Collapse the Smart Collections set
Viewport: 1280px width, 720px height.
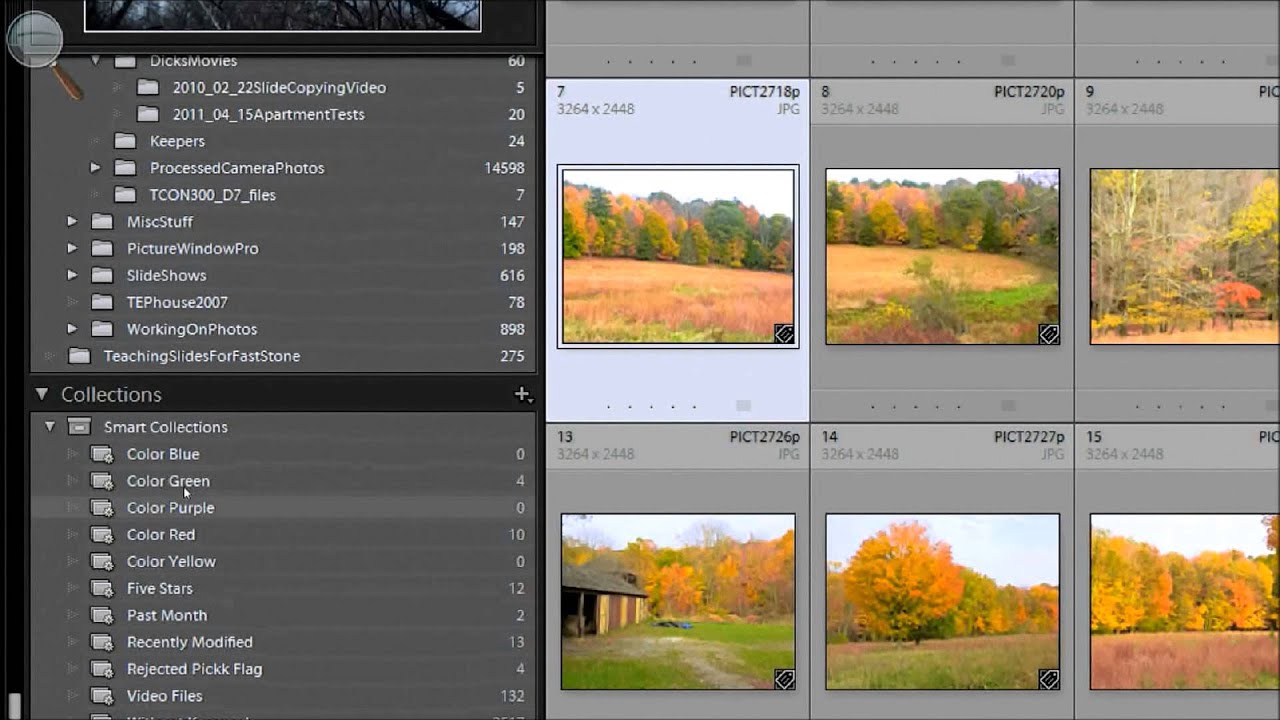point(50,427)
